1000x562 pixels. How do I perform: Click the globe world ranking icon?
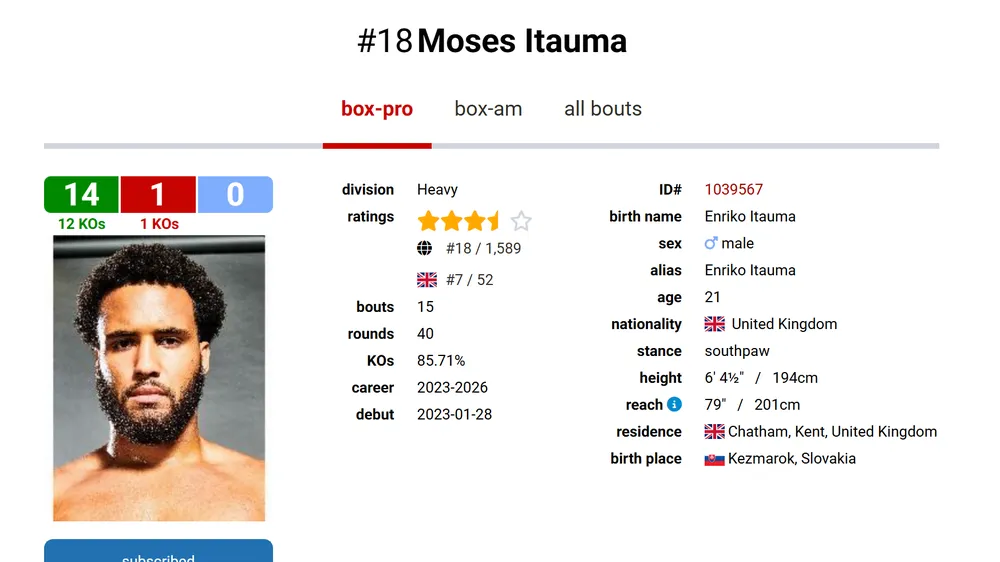(x=425, y=248)
